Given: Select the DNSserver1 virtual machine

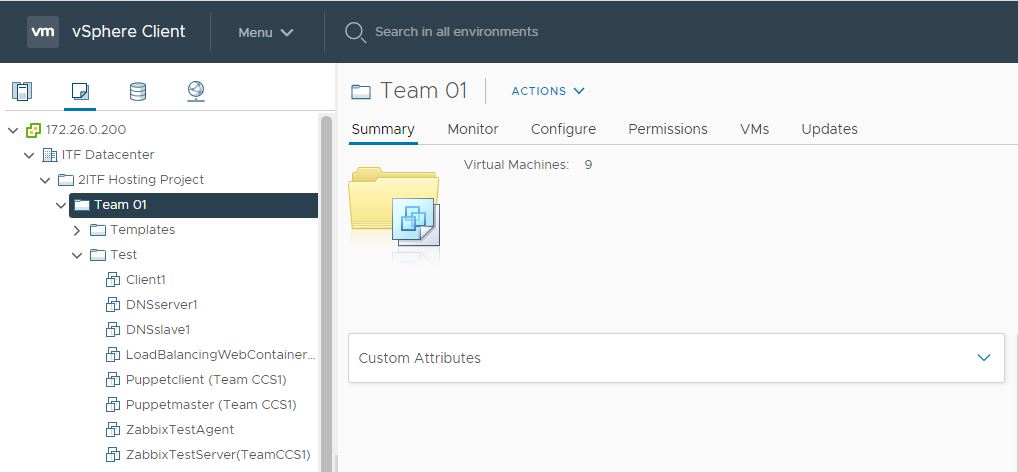Looking at the screenshot, I should point(161,305).
